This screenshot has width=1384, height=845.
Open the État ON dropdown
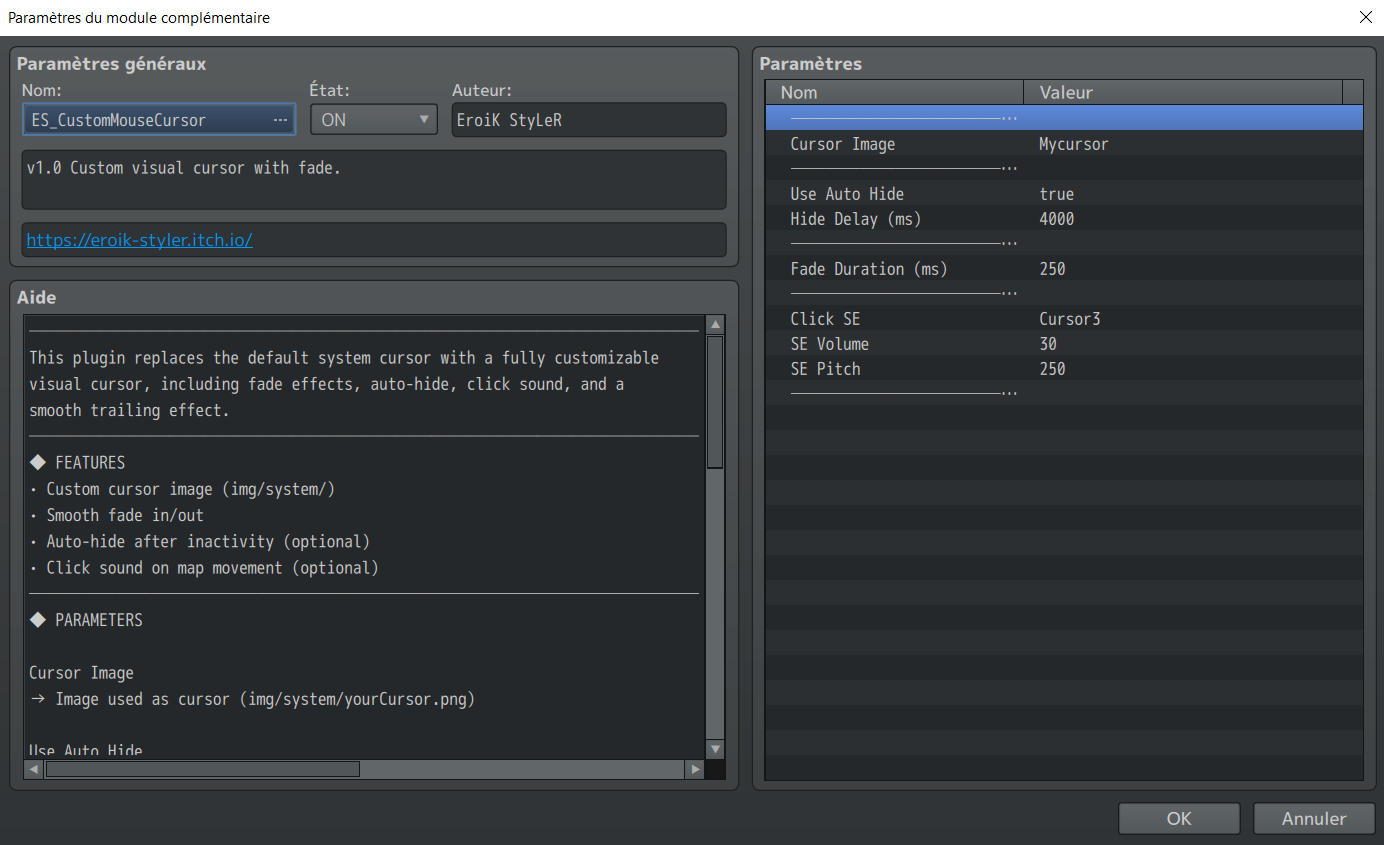(x=374, y=119)
